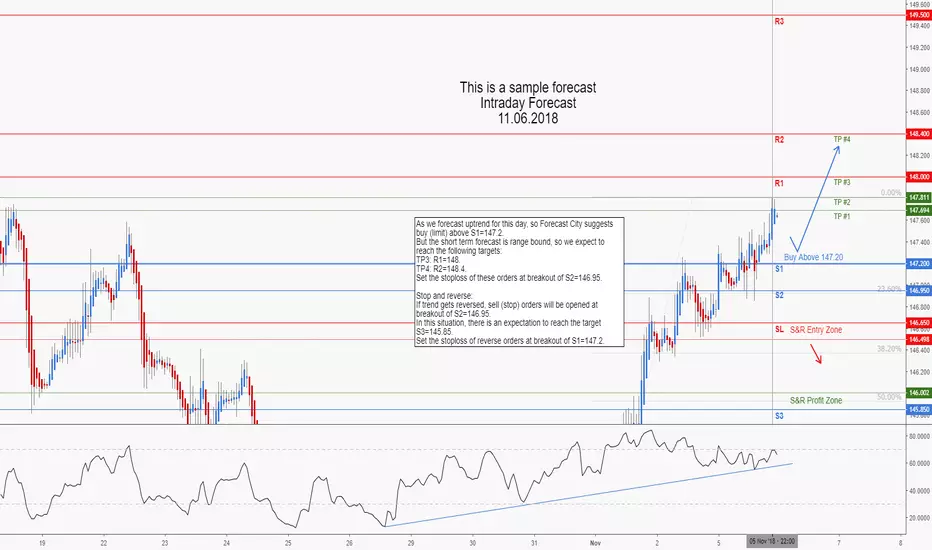Click the 'Buy Above 147.20' annotation
932x550 pixels.
point(813,257)
